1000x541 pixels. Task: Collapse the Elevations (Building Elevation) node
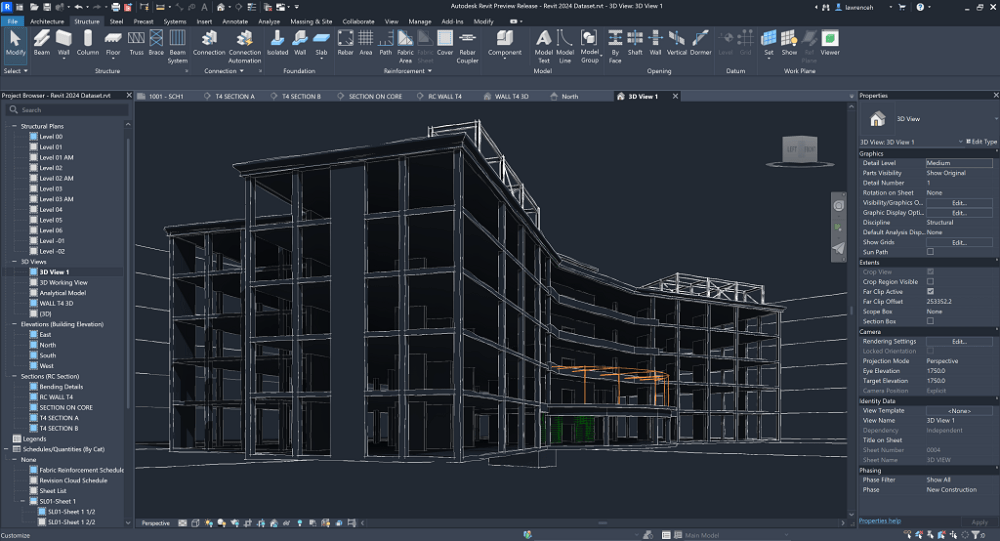point(14,324)
